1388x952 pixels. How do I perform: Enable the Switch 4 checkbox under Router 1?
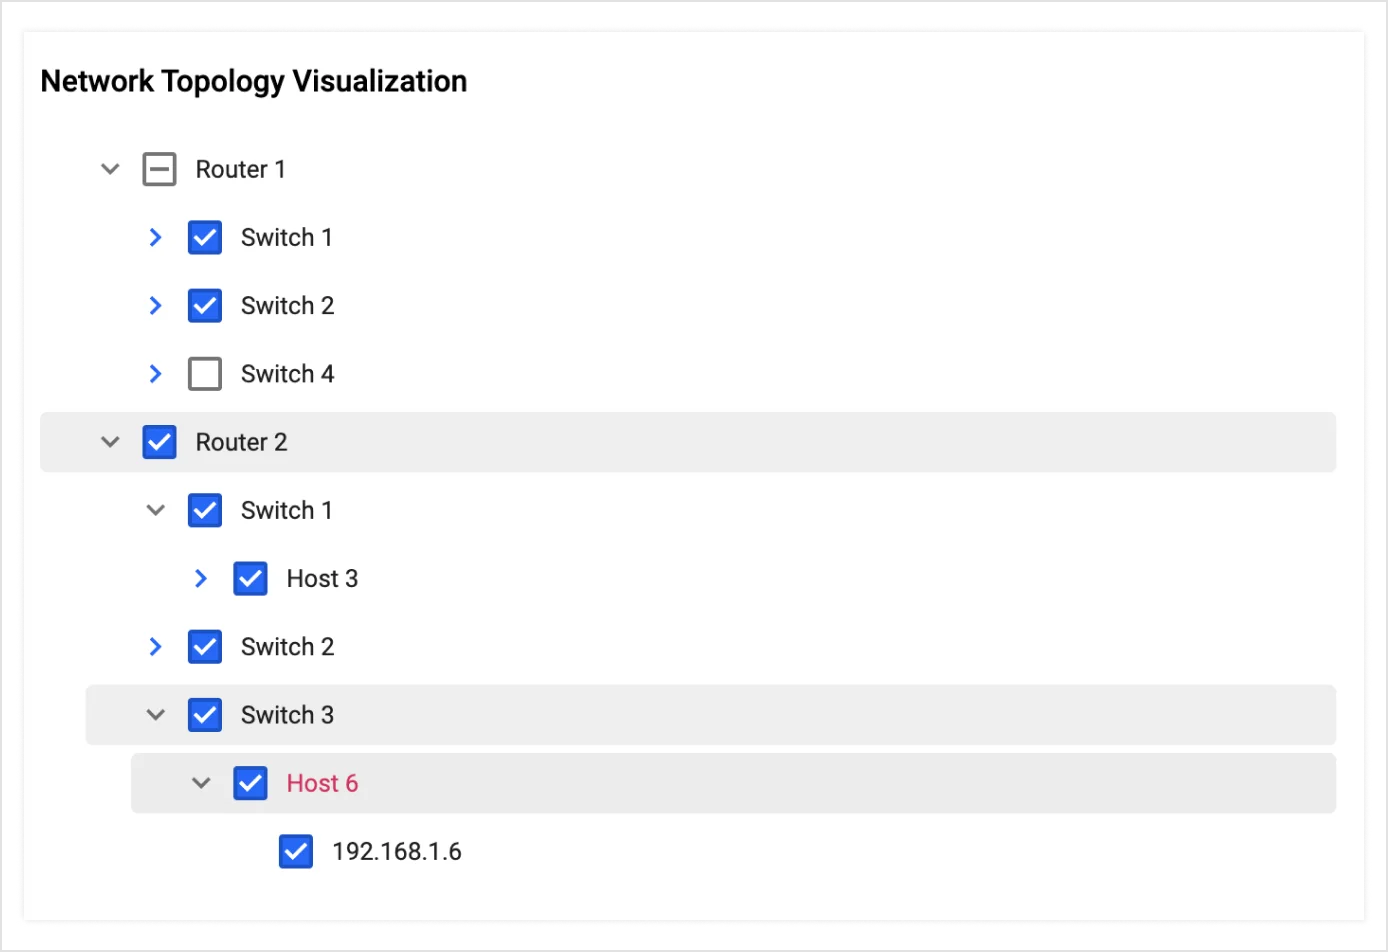click(205, 374)
